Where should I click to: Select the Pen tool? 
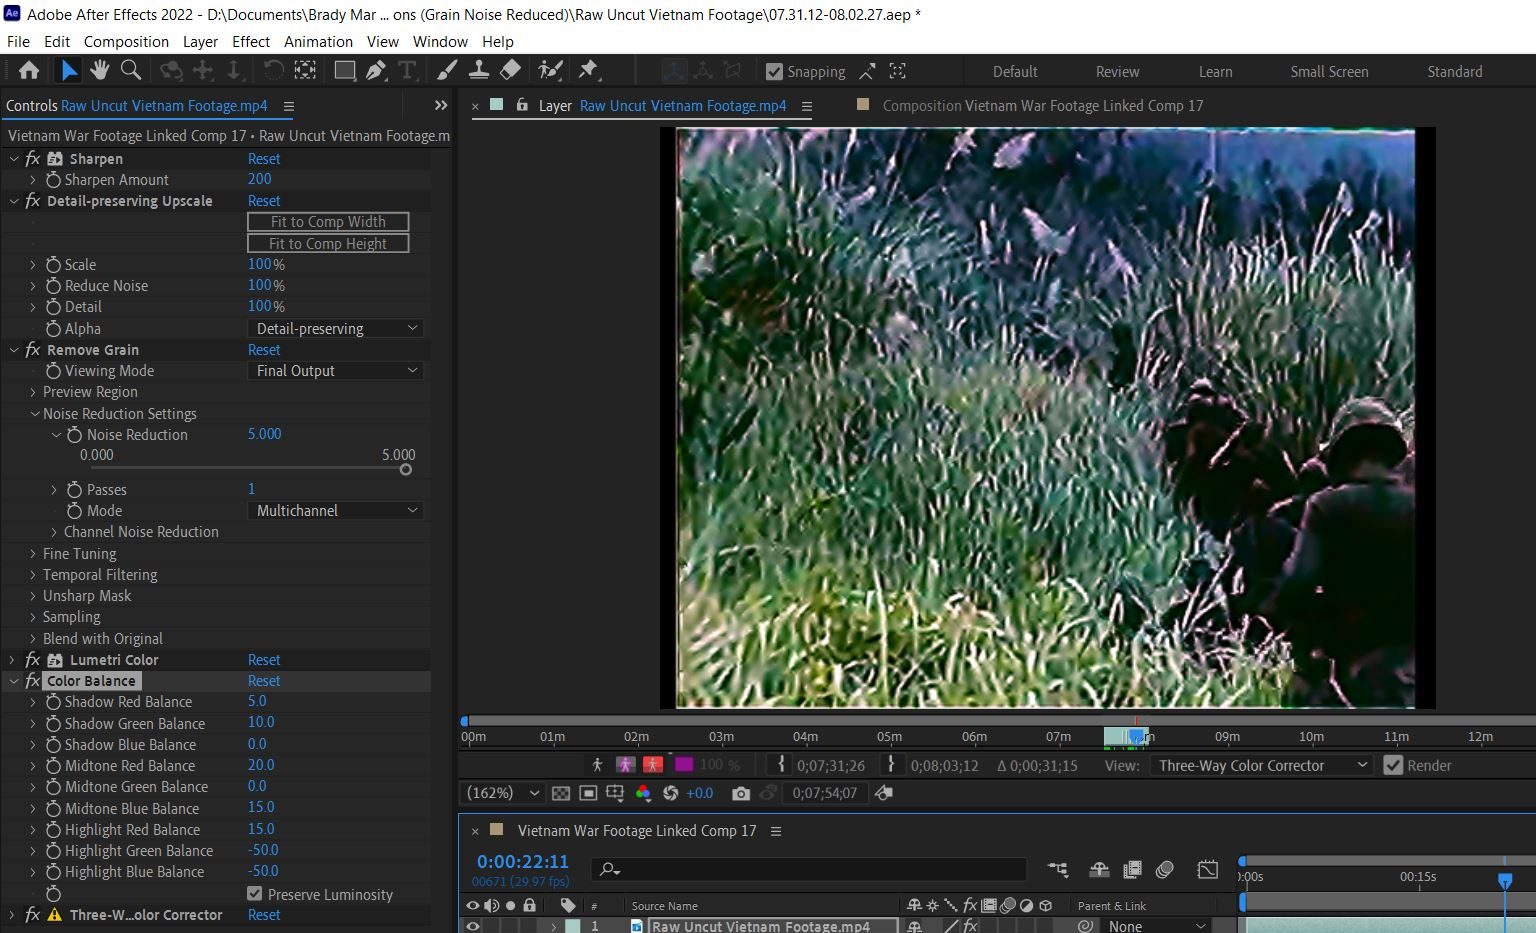[376, 70]
